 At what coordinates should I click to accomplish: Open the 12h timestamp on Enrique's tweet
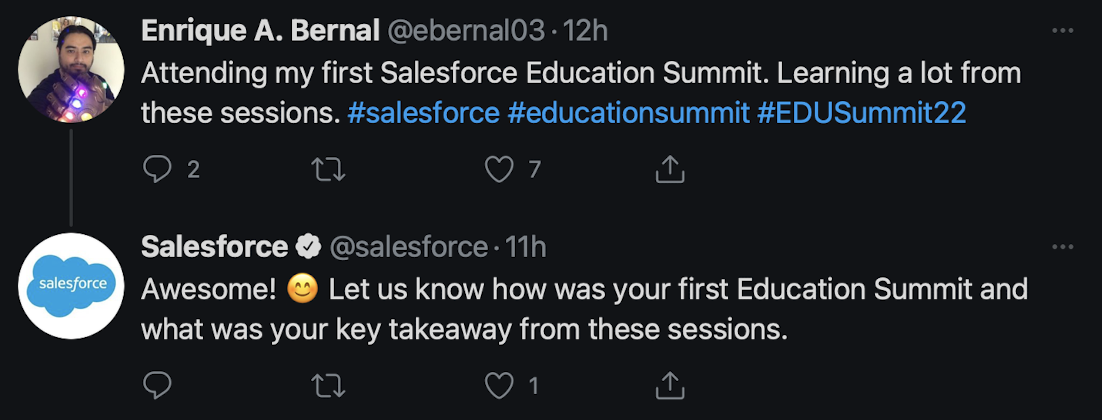point(585,31)
